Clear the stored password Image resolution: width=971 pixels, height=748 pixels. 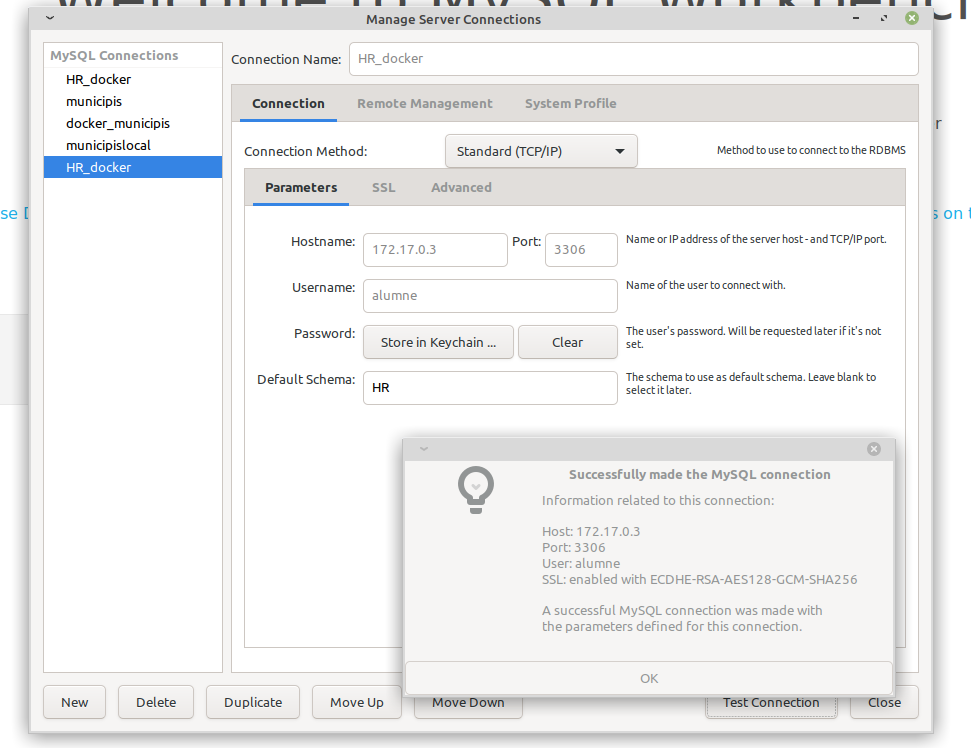click(567, 342)
